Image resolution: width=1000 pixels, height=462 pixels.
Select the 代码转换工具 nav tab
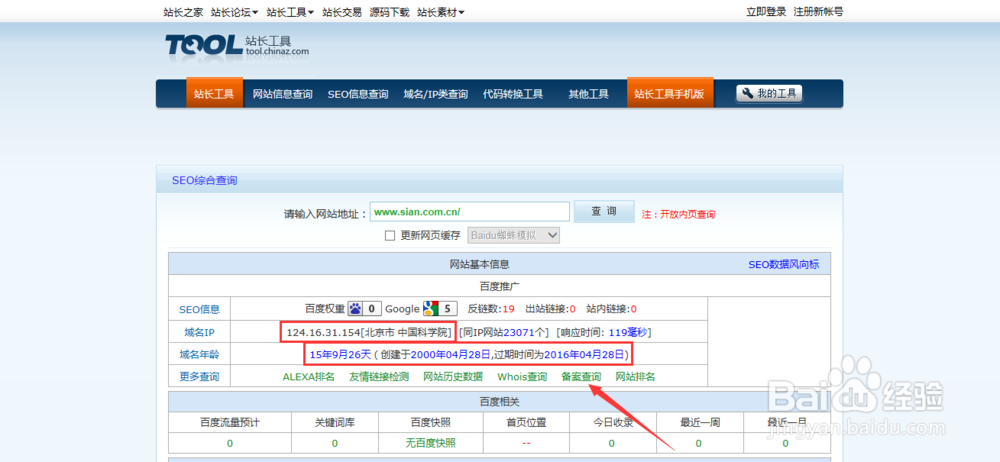click(513, 94)
